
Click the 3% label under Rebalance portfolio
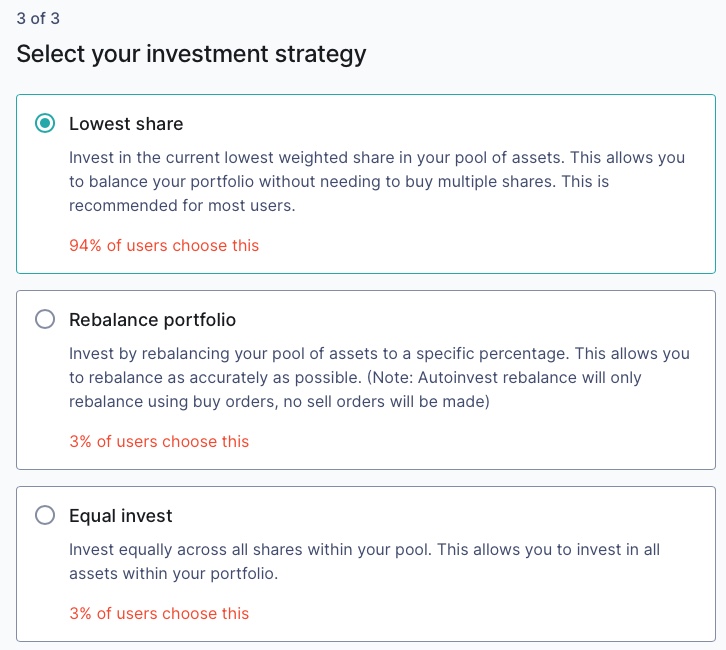pos(159,441)
